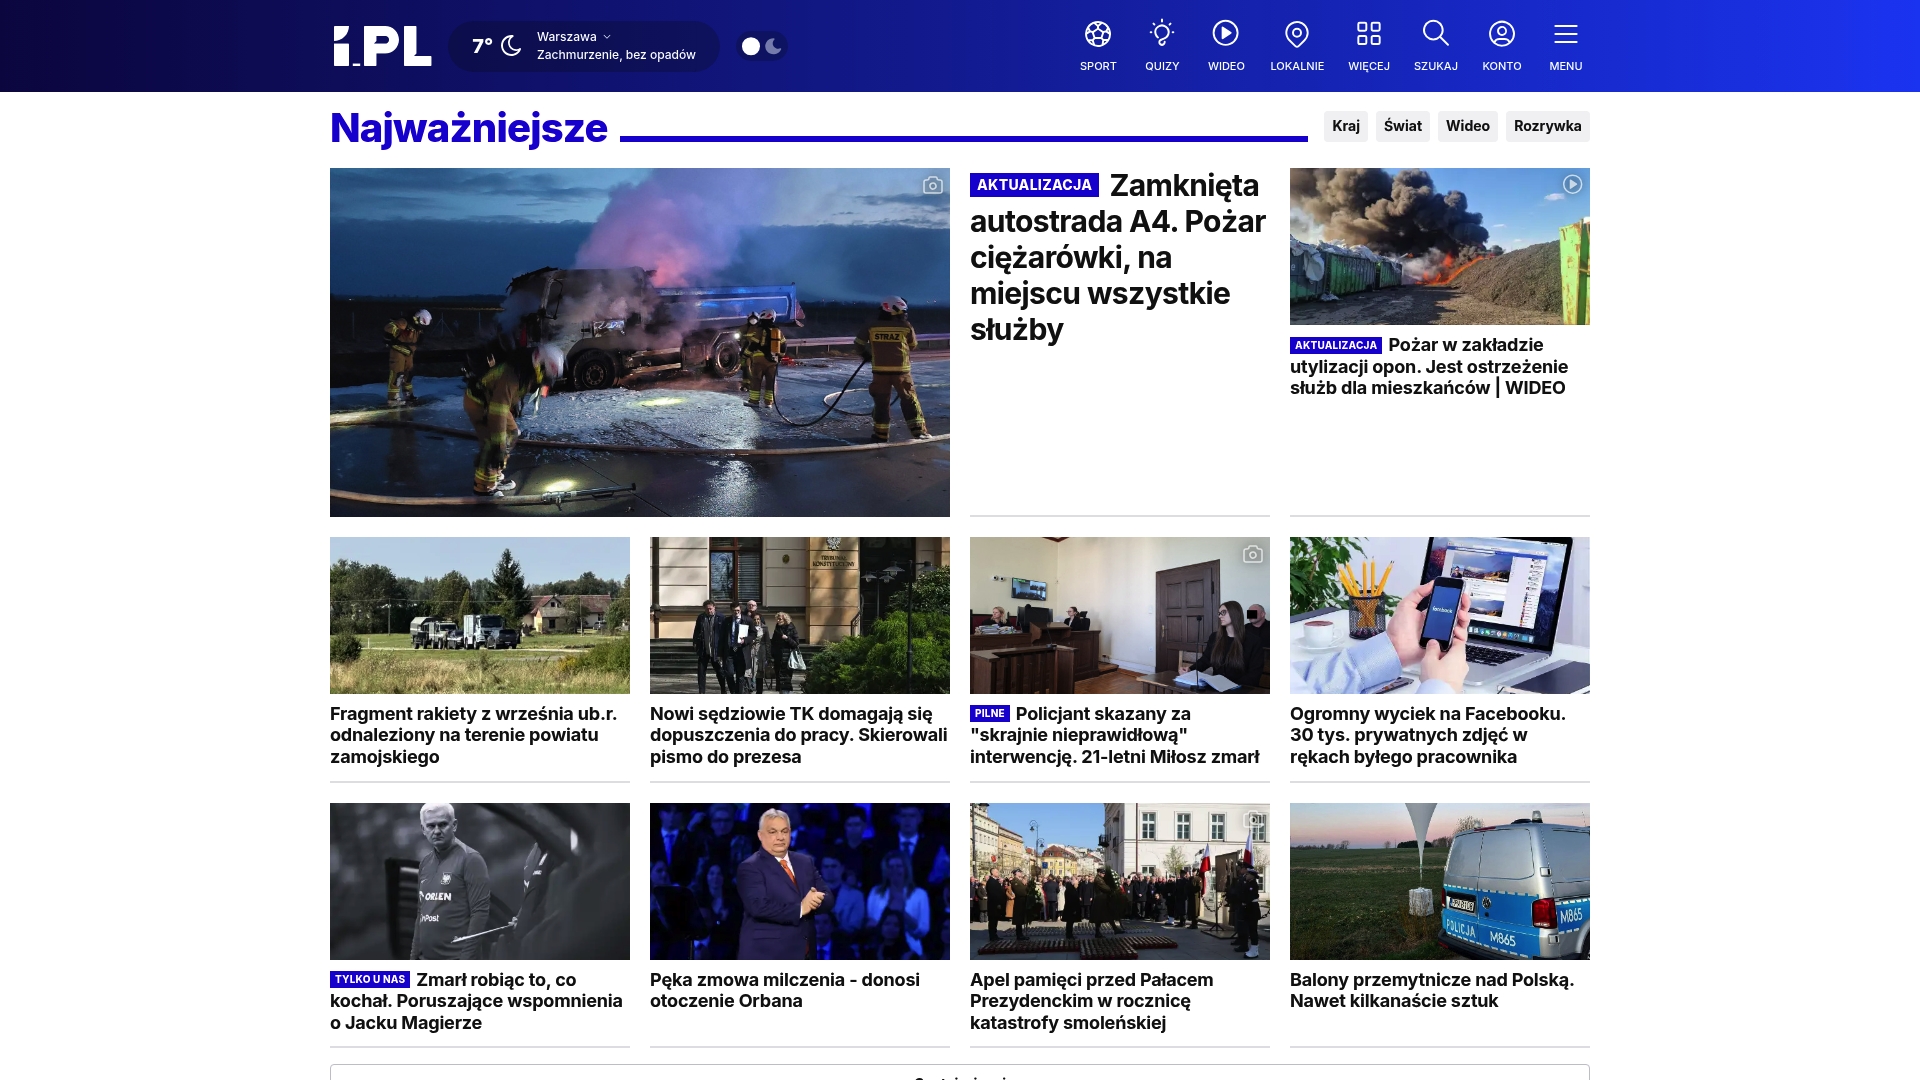This screenshot has width=1920, height=1080.
Task: Click the camera icon on courtroom photo
Action: coord(1254,554)
